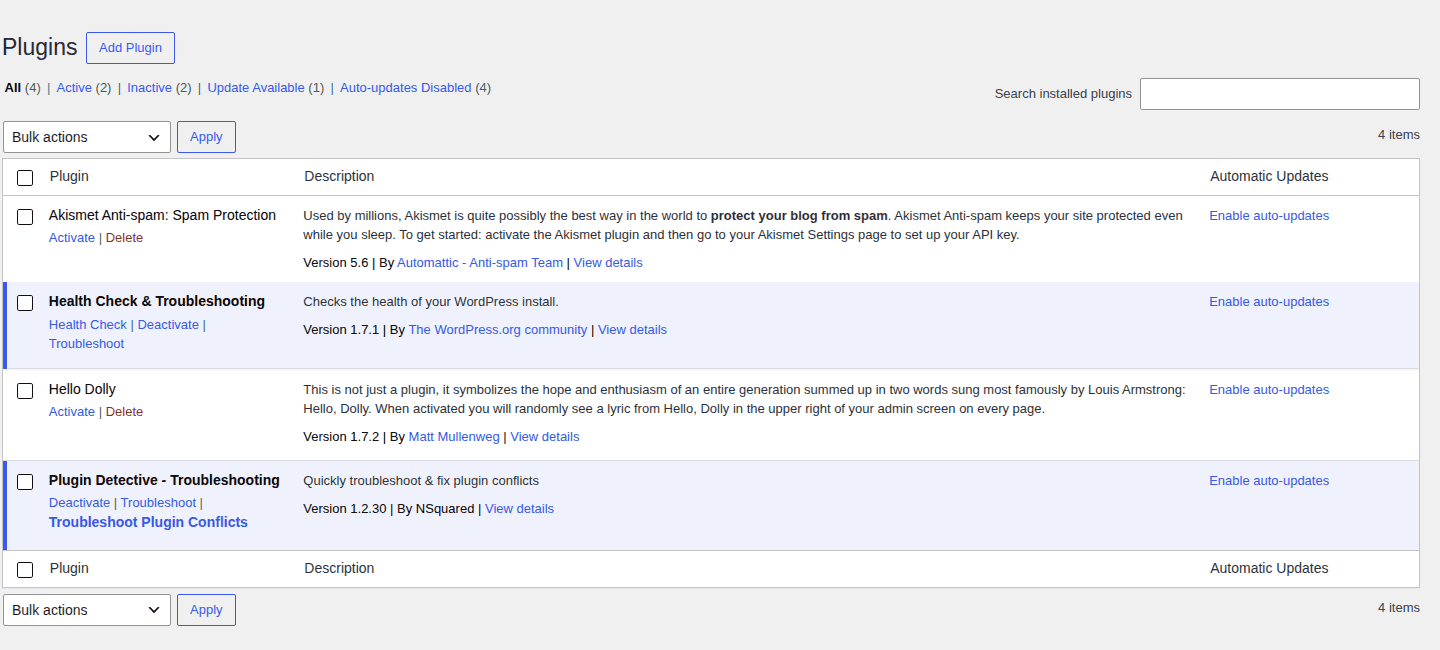Activate the Hello Dolly plugin
1440x650 pixels.
tap(72, 412)
